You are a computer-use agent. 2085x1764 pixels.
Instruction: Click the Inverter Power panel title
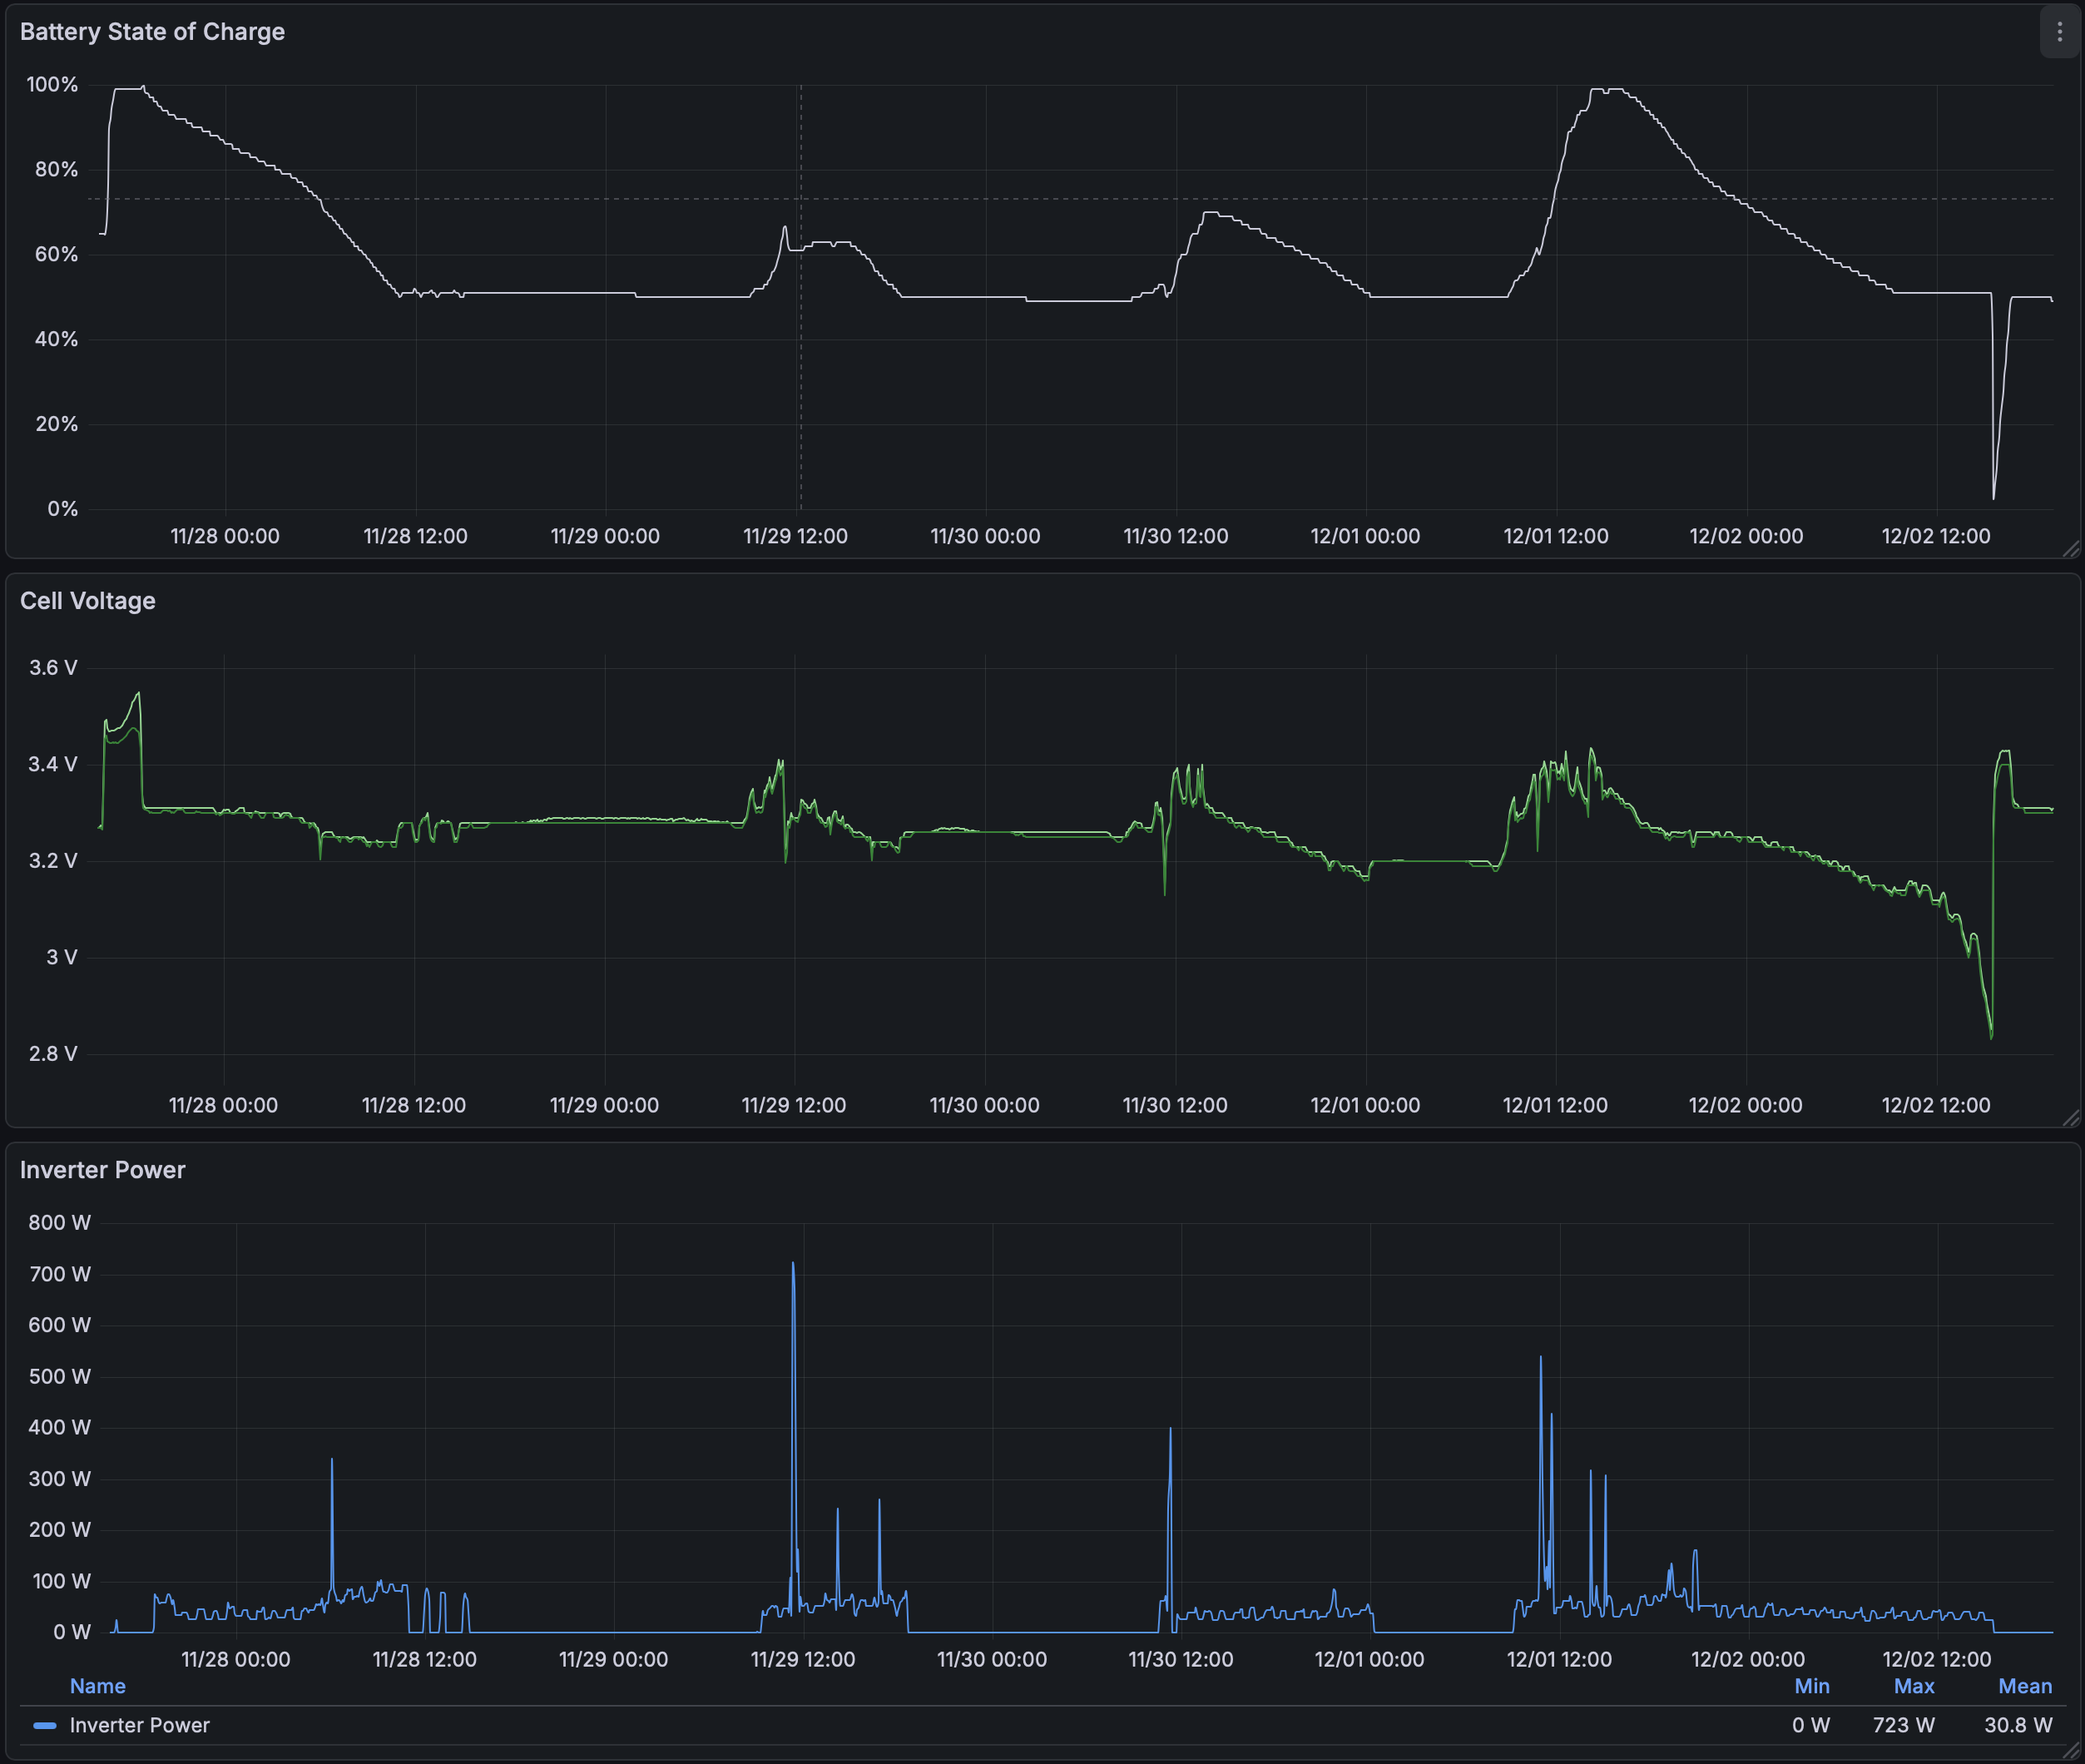pyautogui.click(x=103, y=1170)
